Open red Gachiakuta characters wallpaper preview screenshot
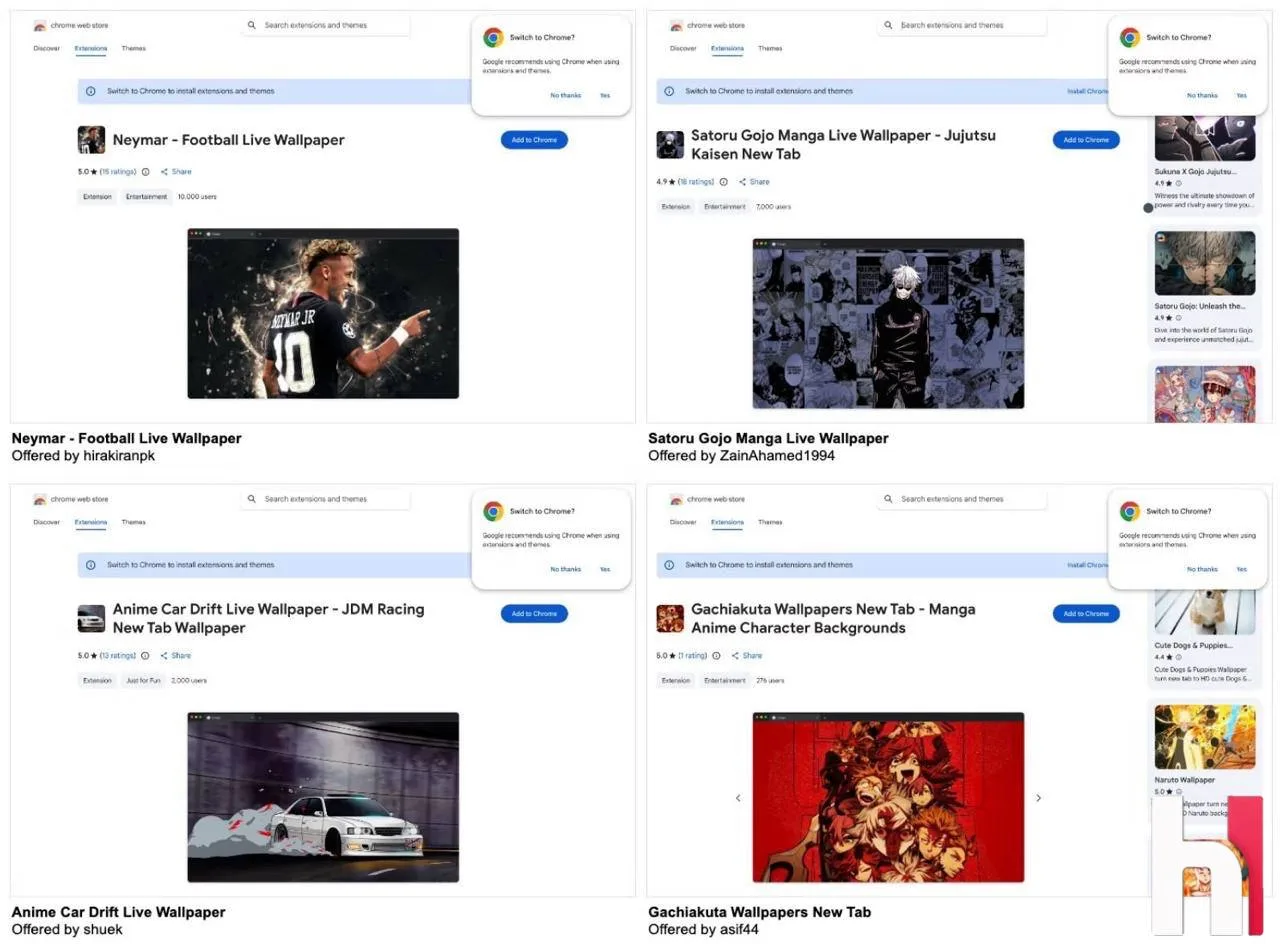The height and width of the screenshot is (944, 1280). click(x=888, y=798)
